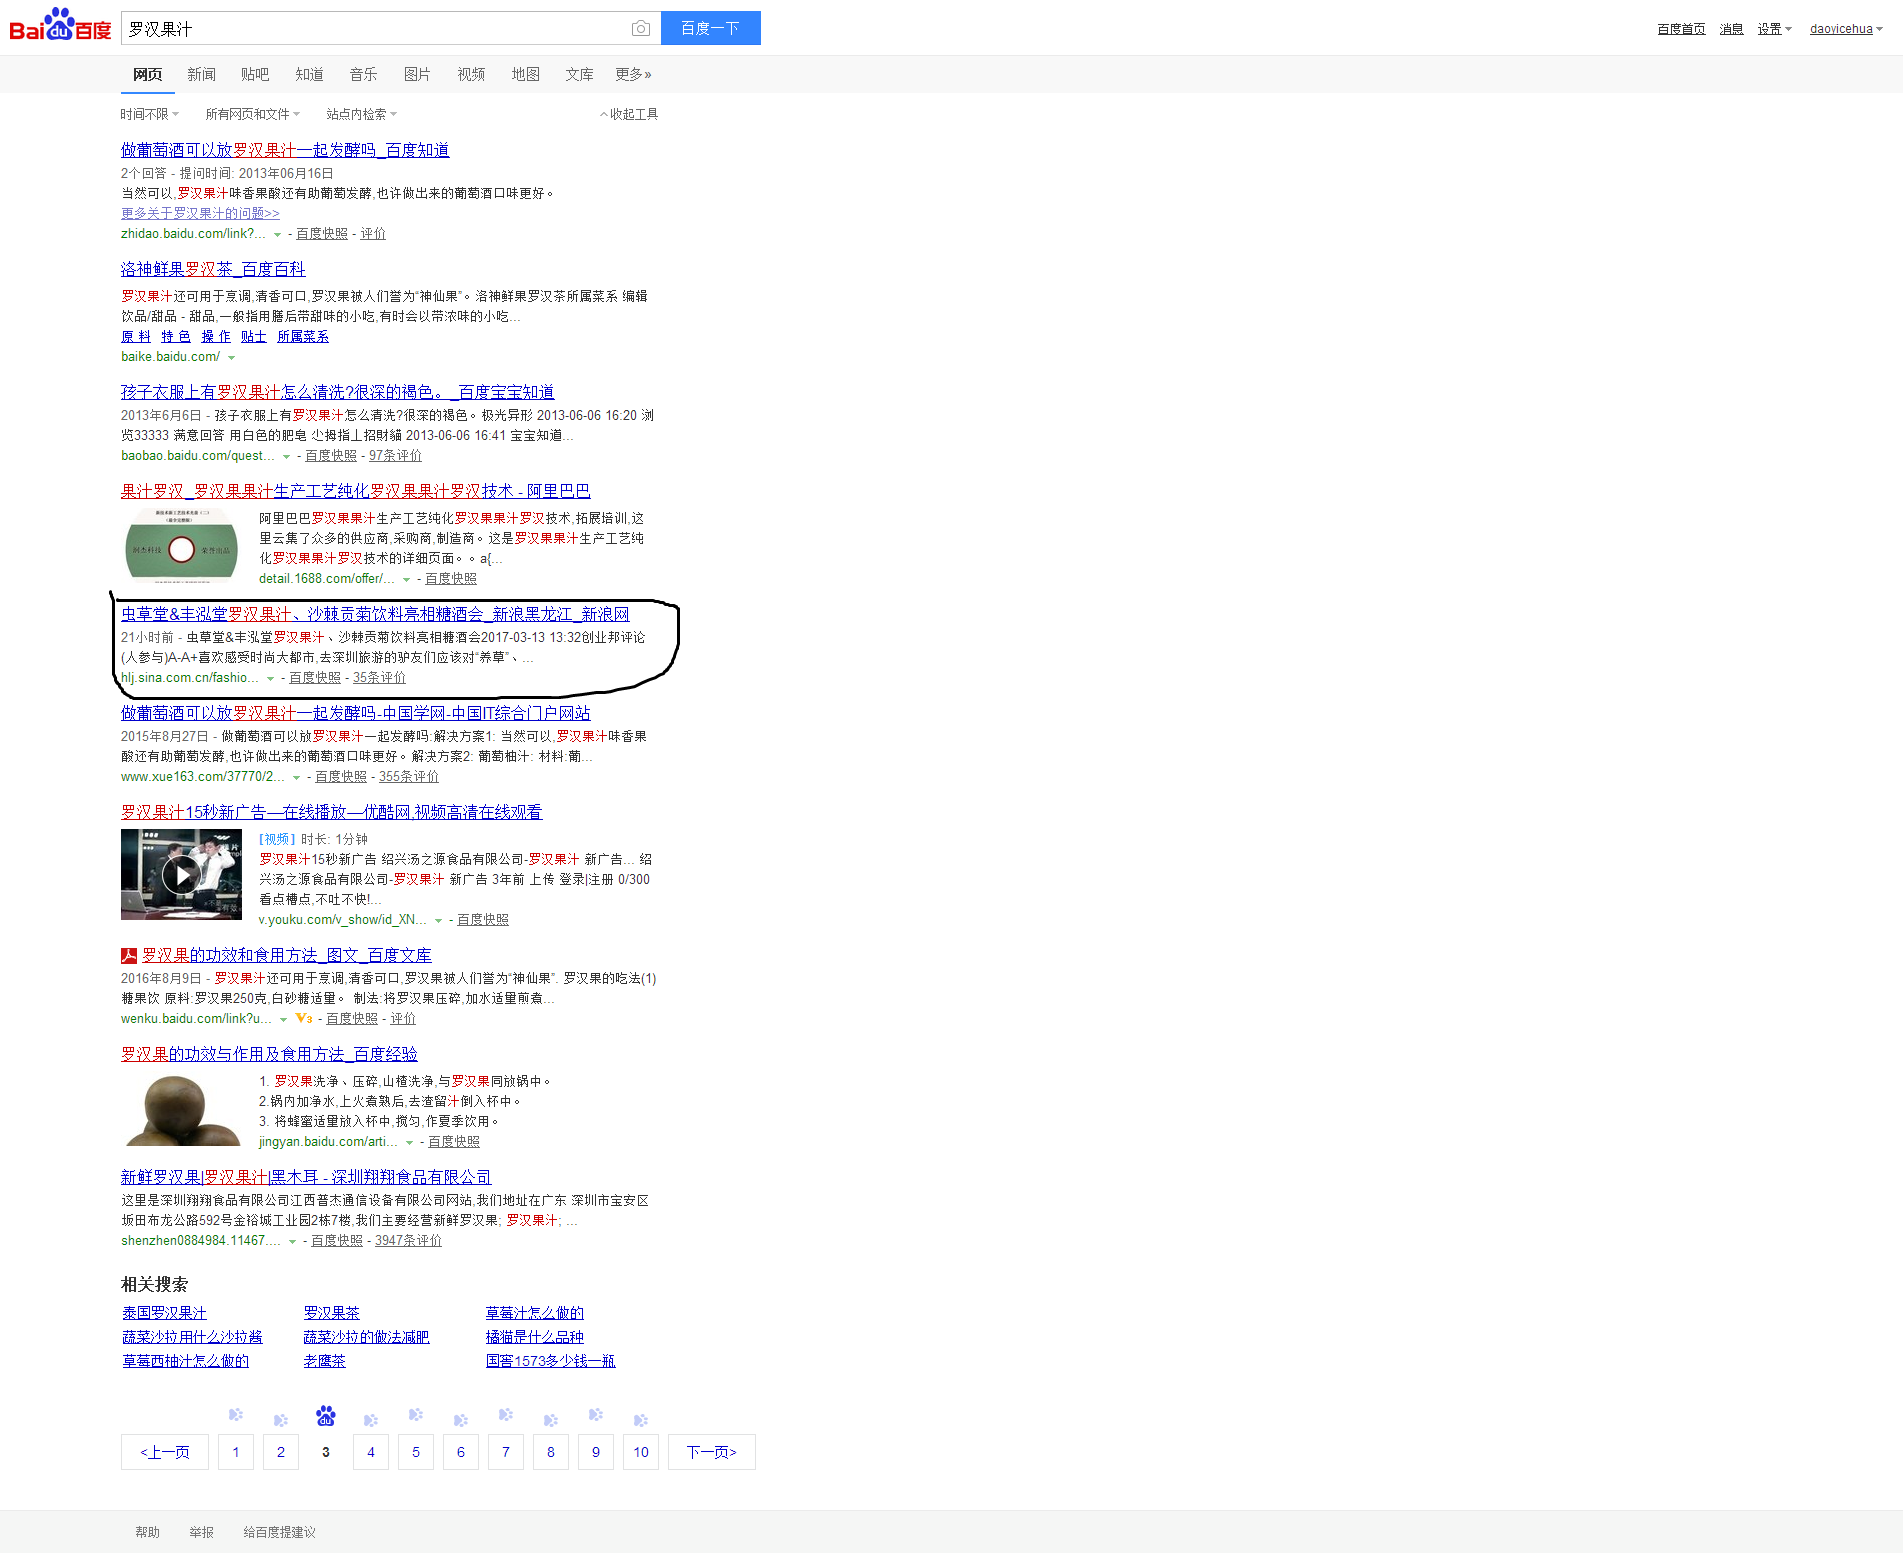This screenshot has height=1553, width=1903.
Task: Switch to the 新闻 tab
Action: (x=201, y=74)
